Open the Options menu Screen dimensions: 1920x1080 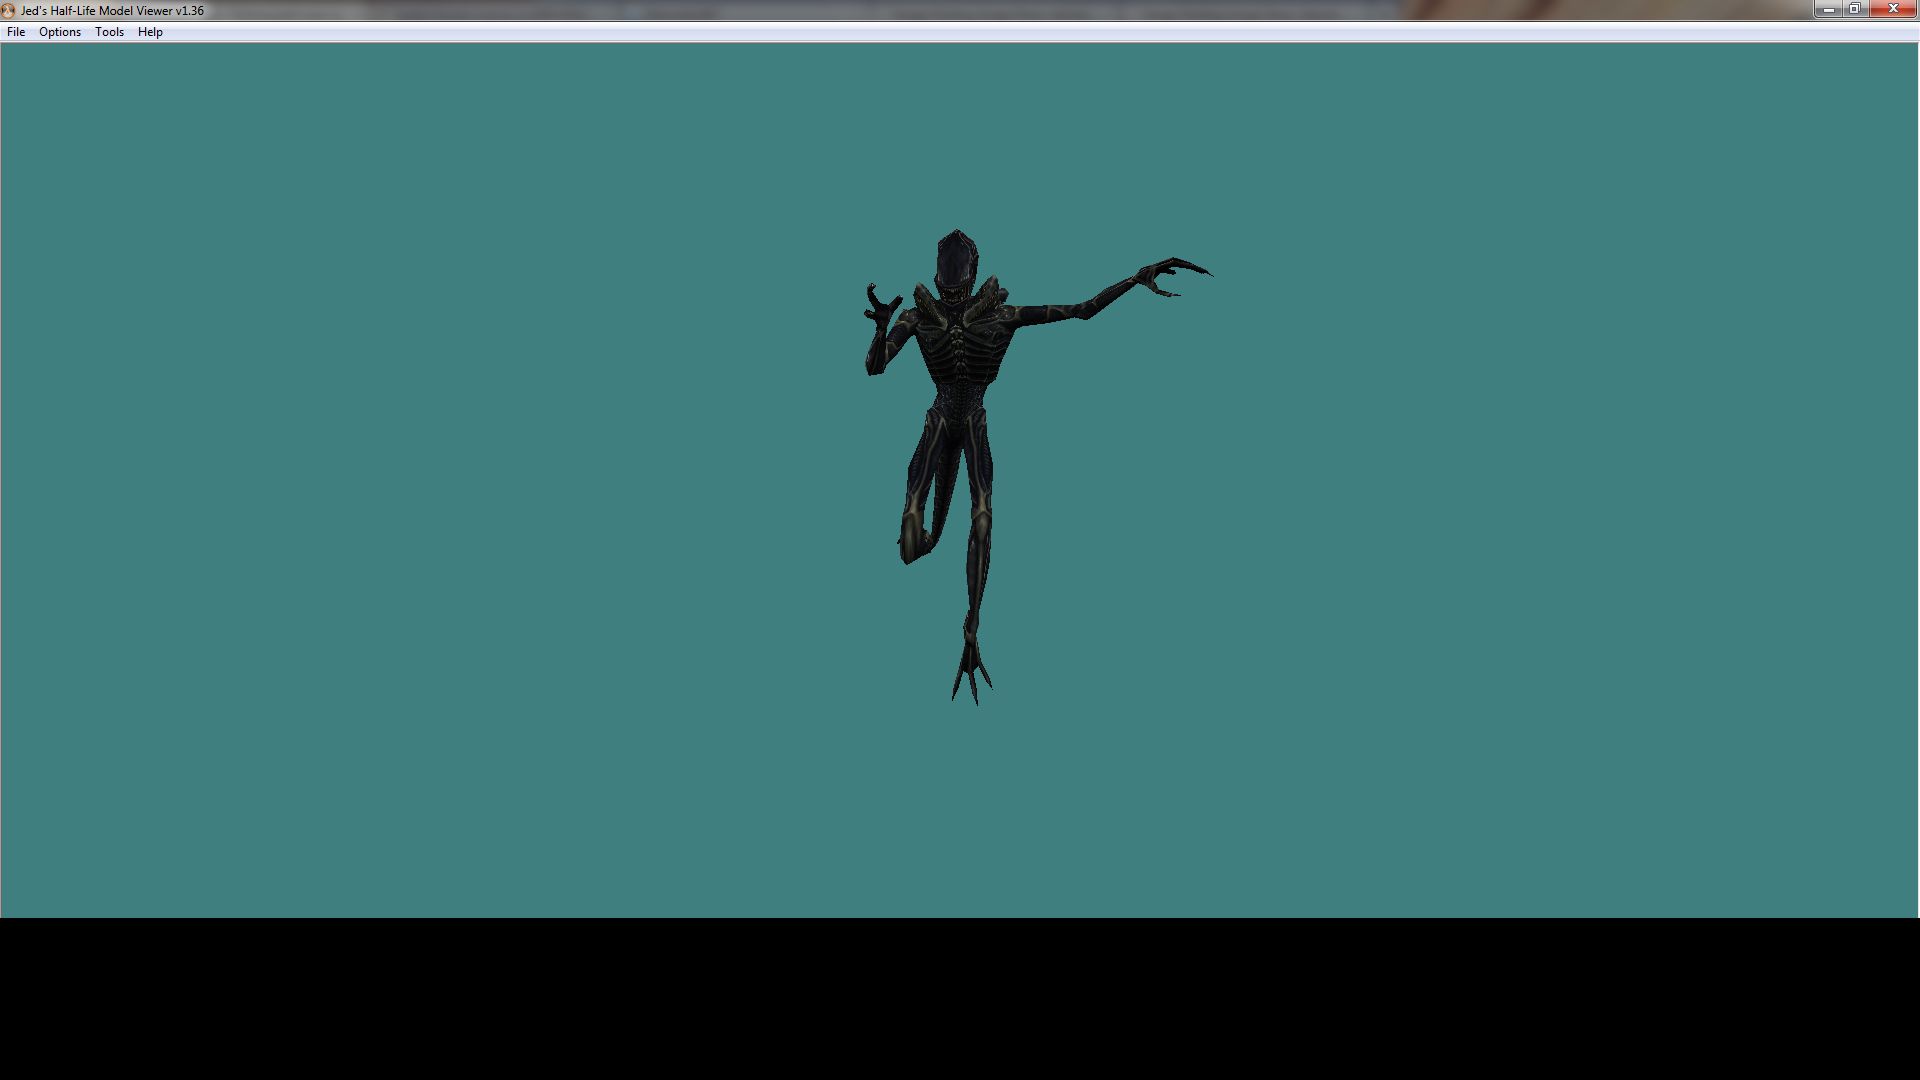(60, 32)
